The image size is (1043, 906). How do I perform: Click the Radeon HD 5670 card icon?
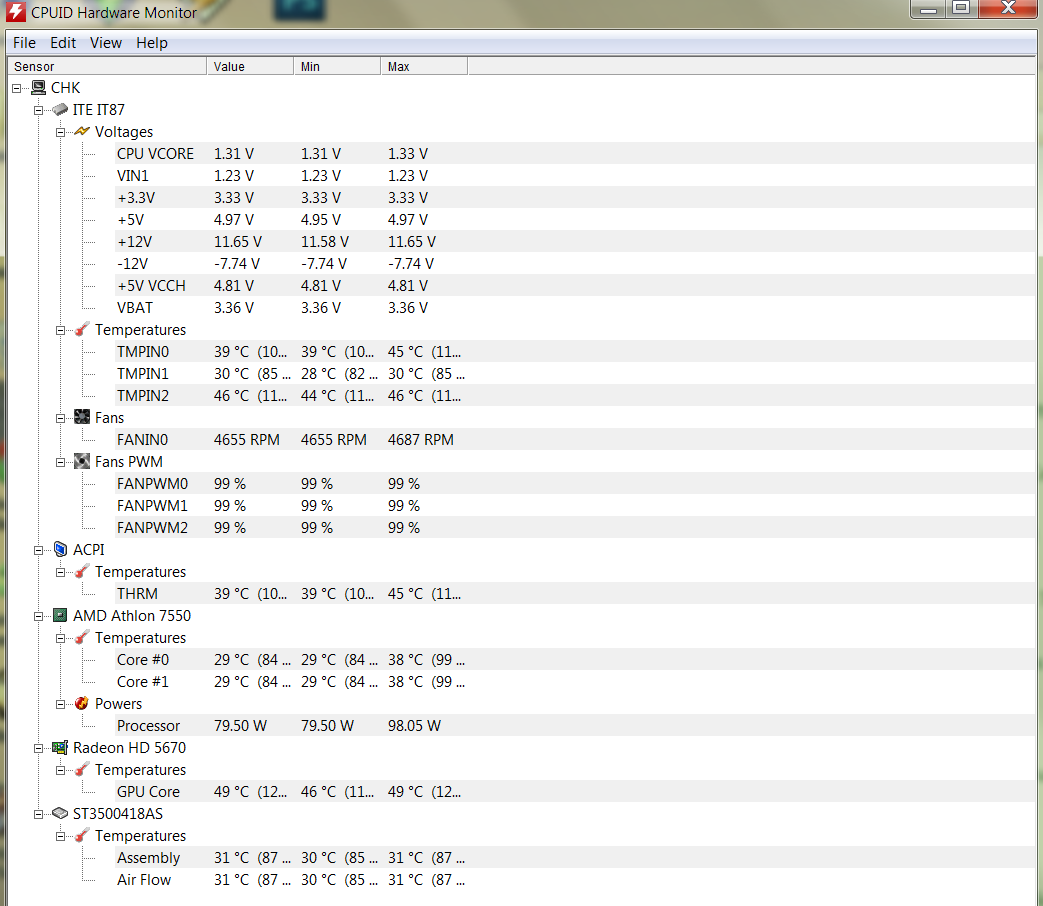pyautogui.click(x=60, y=748)
